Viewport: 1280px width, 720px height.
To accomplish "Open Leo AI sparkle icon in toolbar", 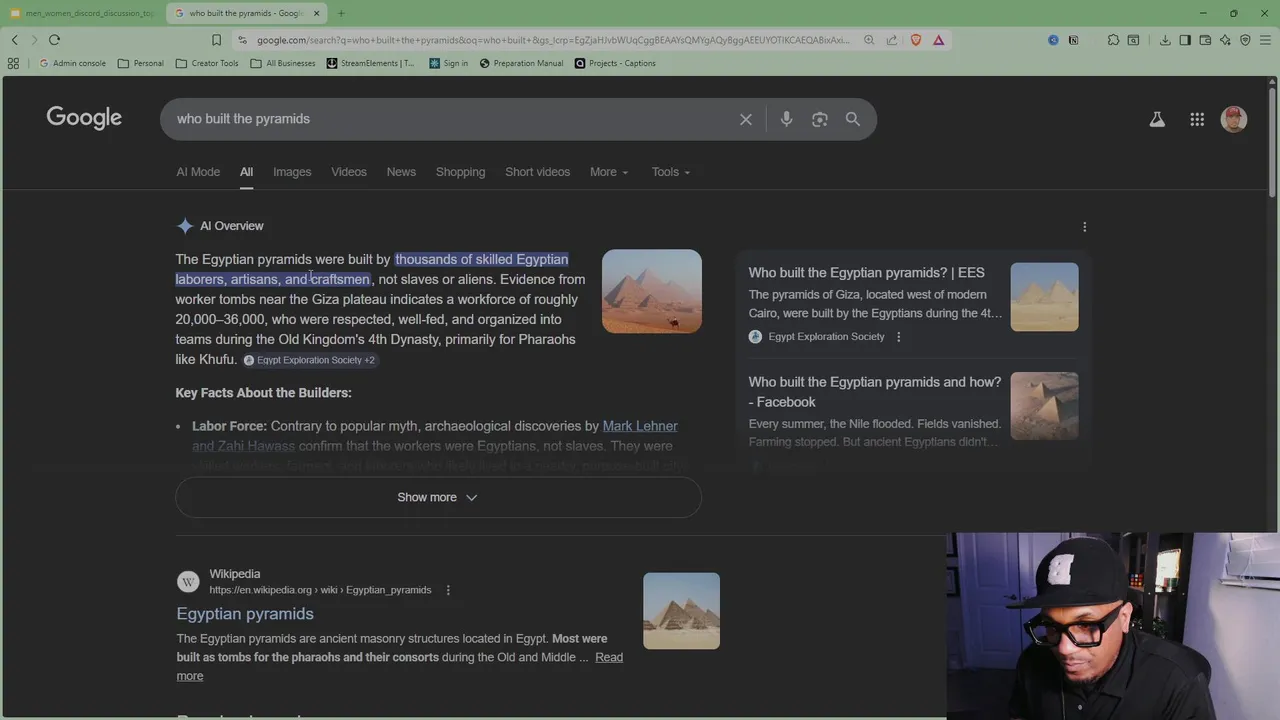I will pos(1225,40).
